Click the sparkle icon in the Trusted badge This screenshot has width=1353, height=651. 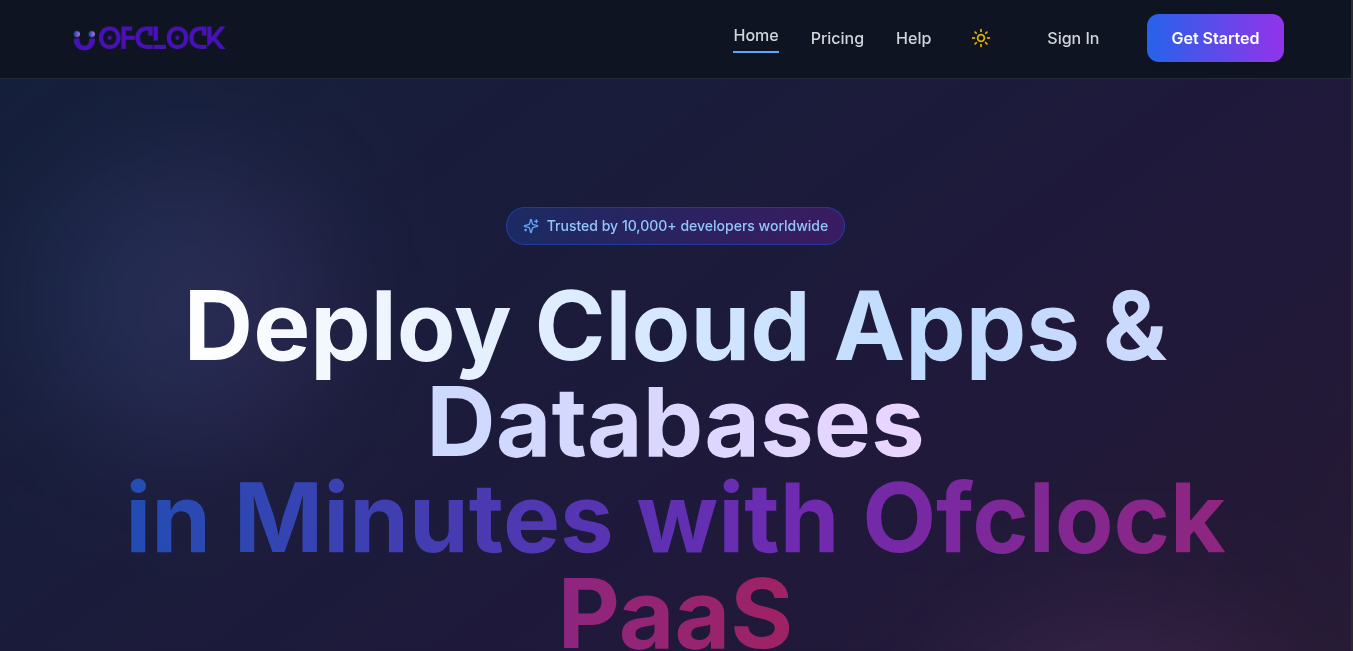pos(531,226)
